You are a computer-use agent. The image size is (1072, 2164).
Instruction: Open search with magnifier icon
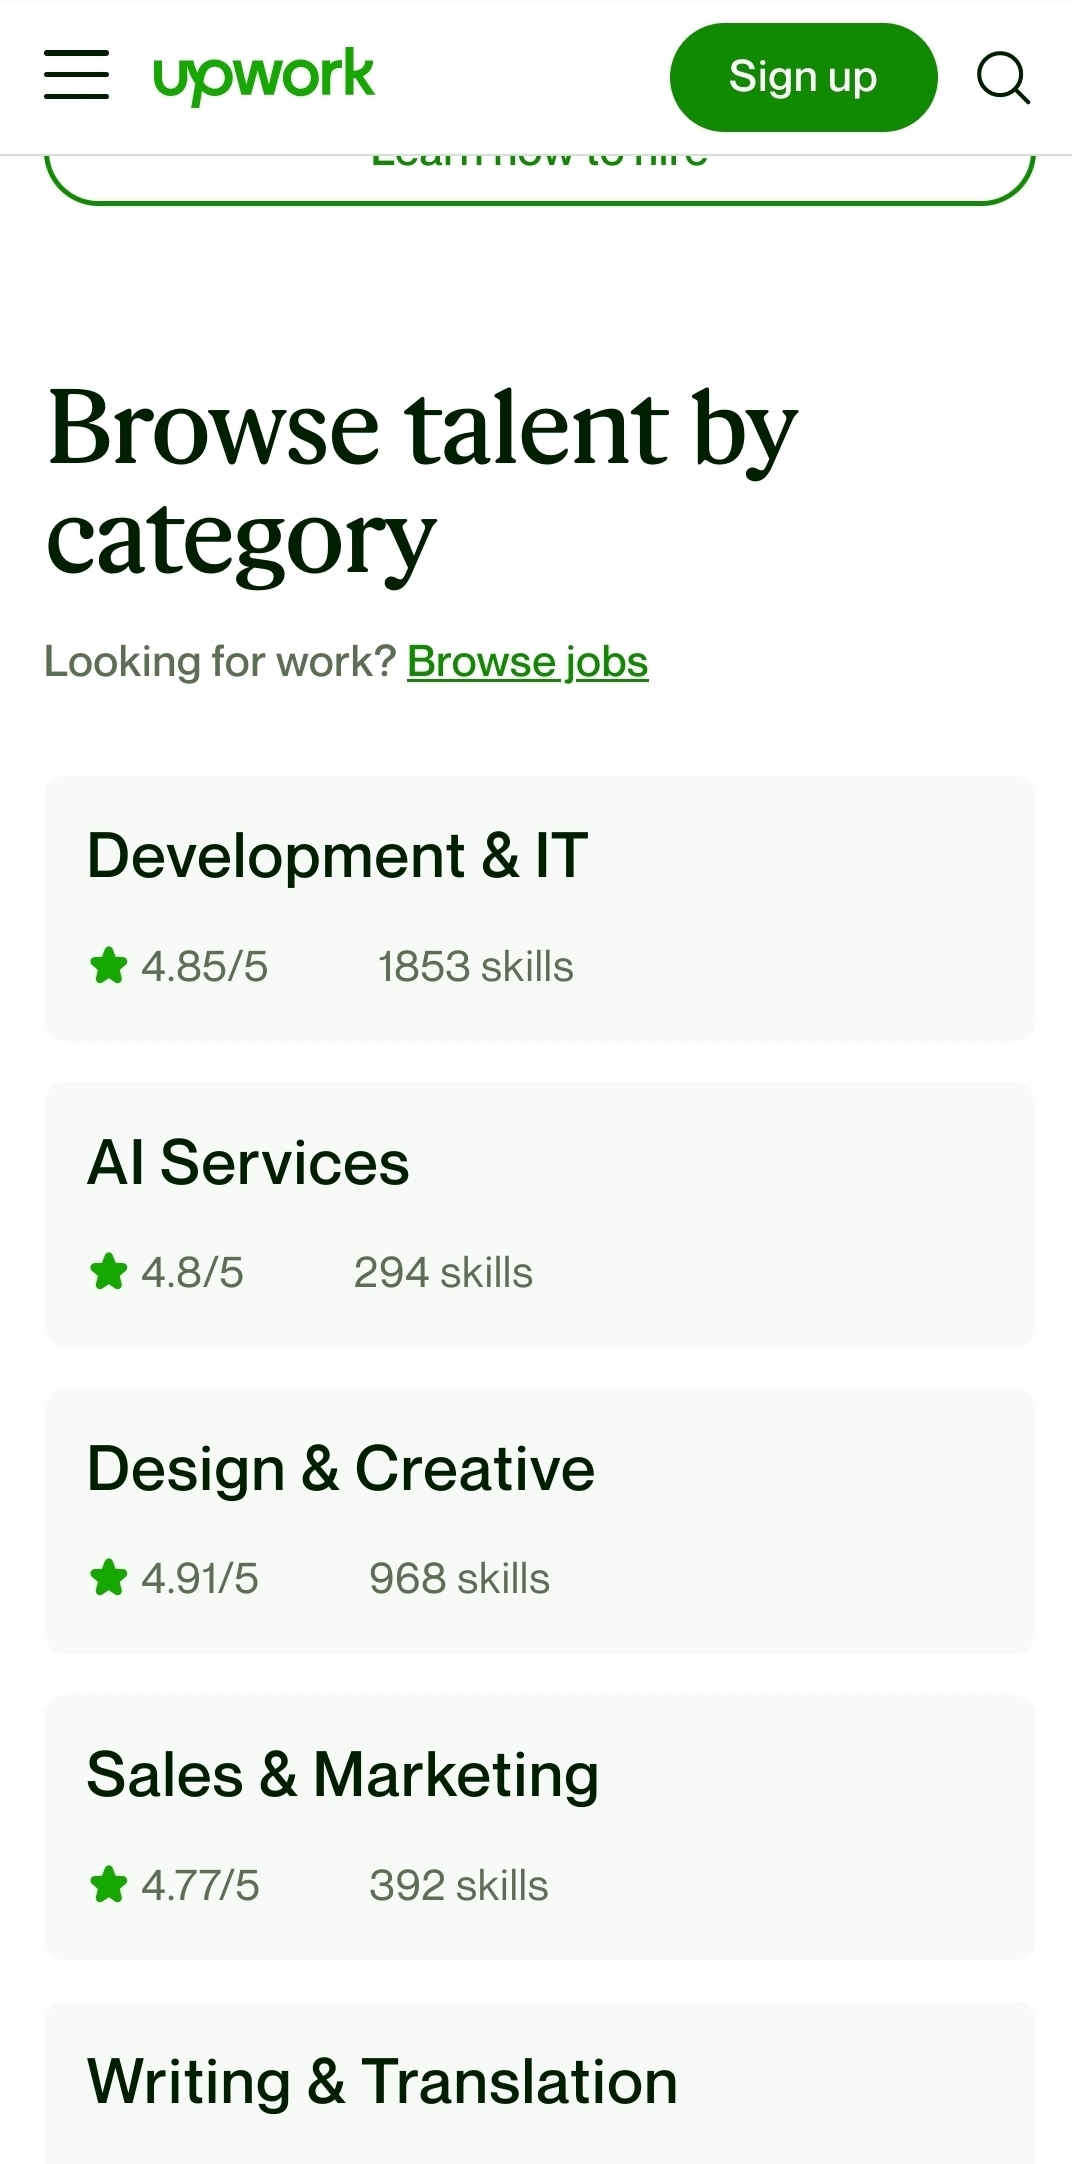[1003, 77]
